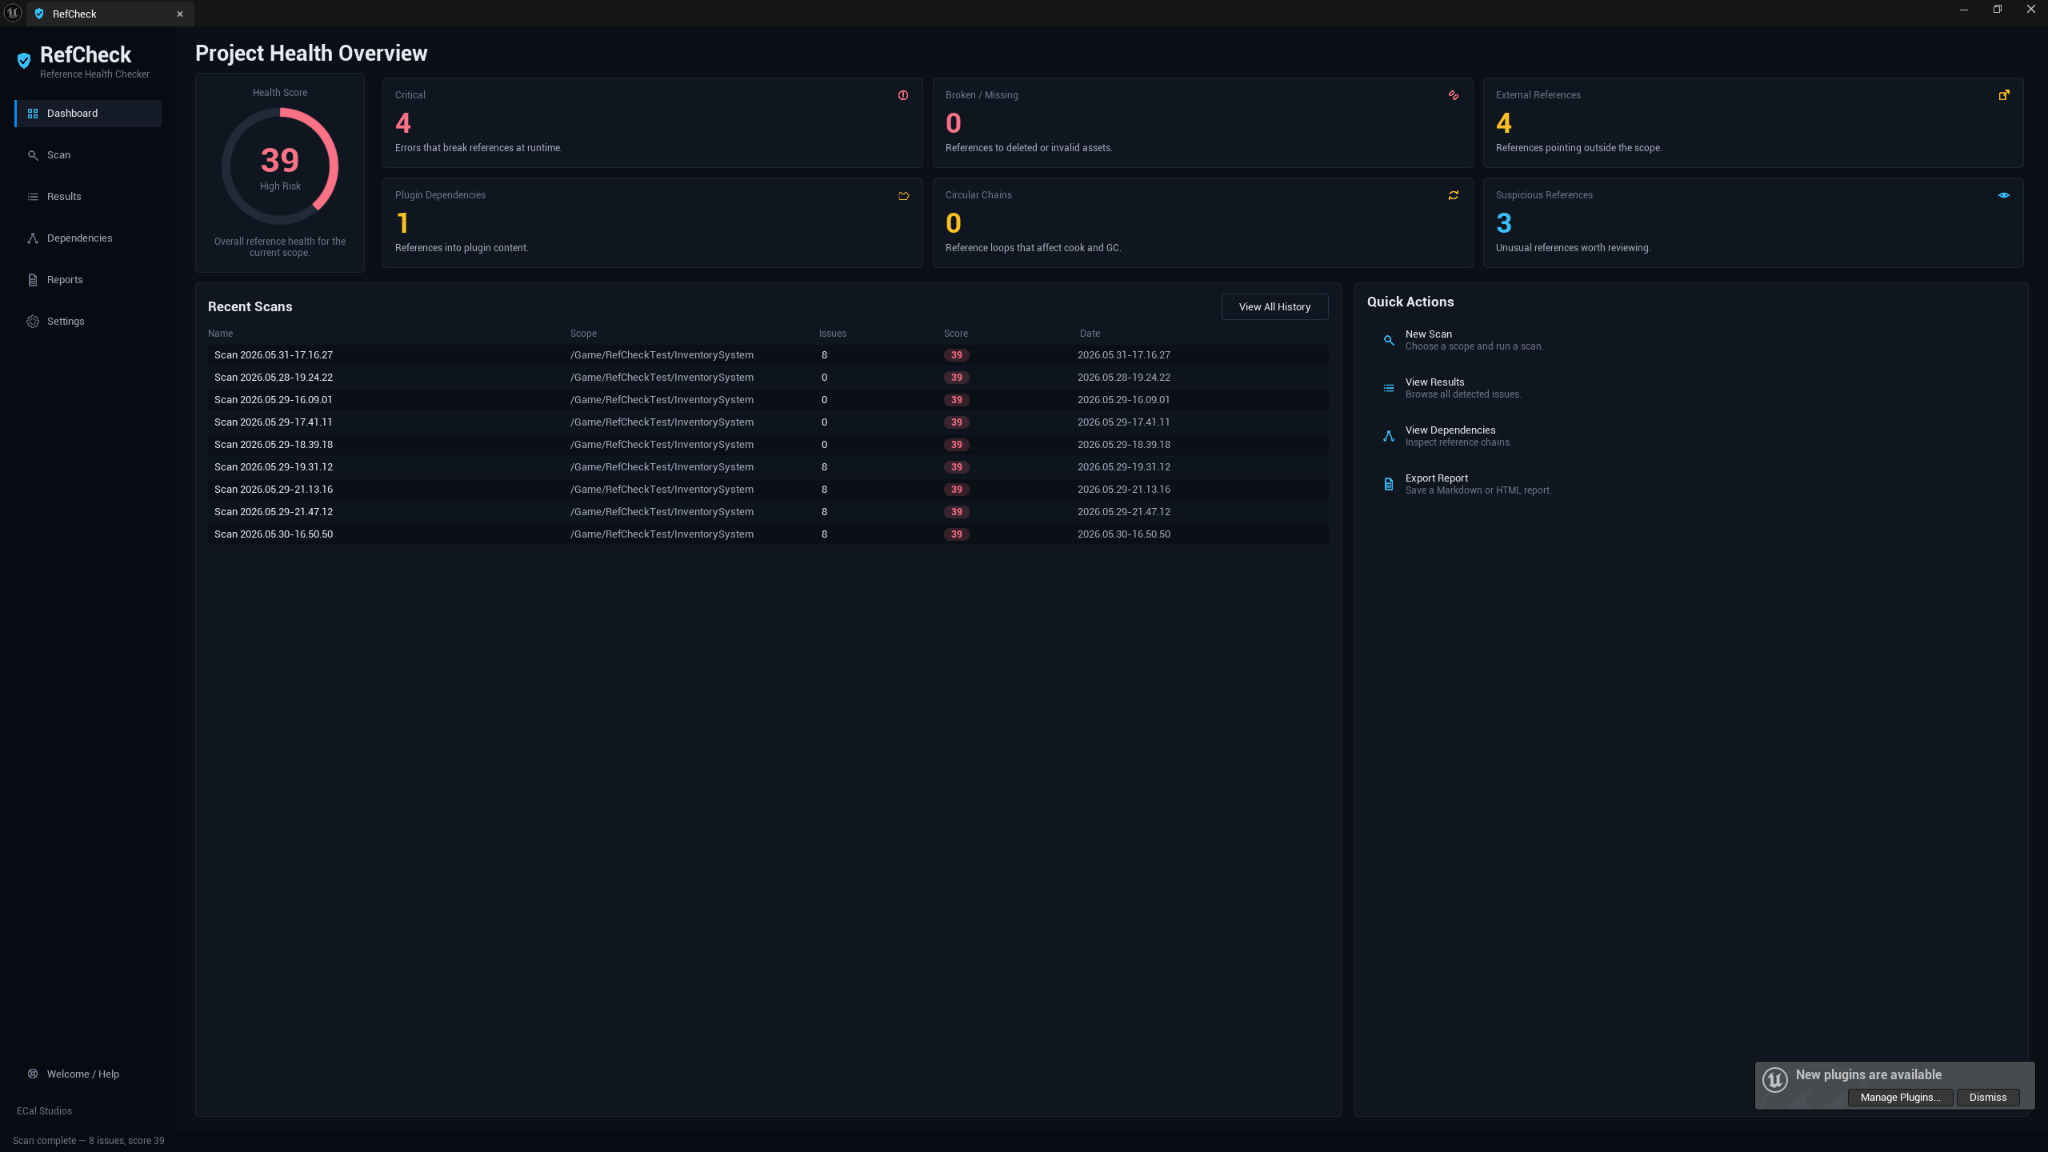Click the Issues column header
Viewport: 2048px width, 1152px height.
(833, 334)
